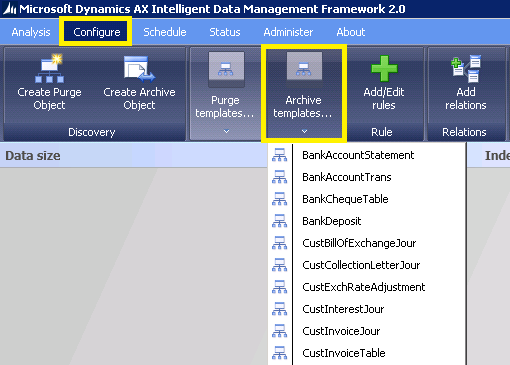Open the Schedule tab
The width and height of the screenshot is (510, 365).
pos(165,32)
